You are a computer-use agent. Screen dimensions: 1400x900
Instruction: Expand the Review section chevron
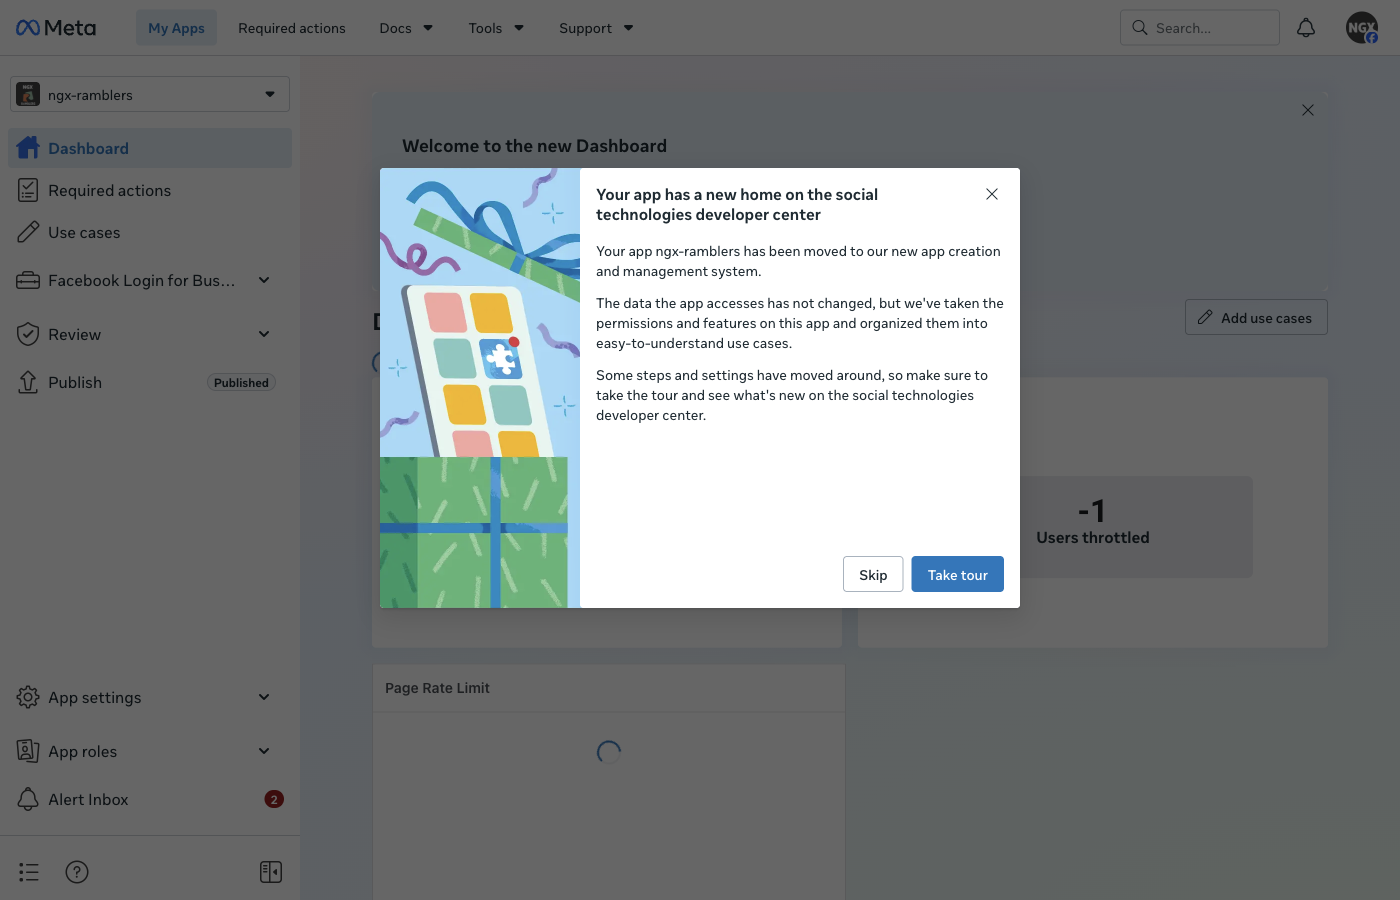(x=264, y=334)
